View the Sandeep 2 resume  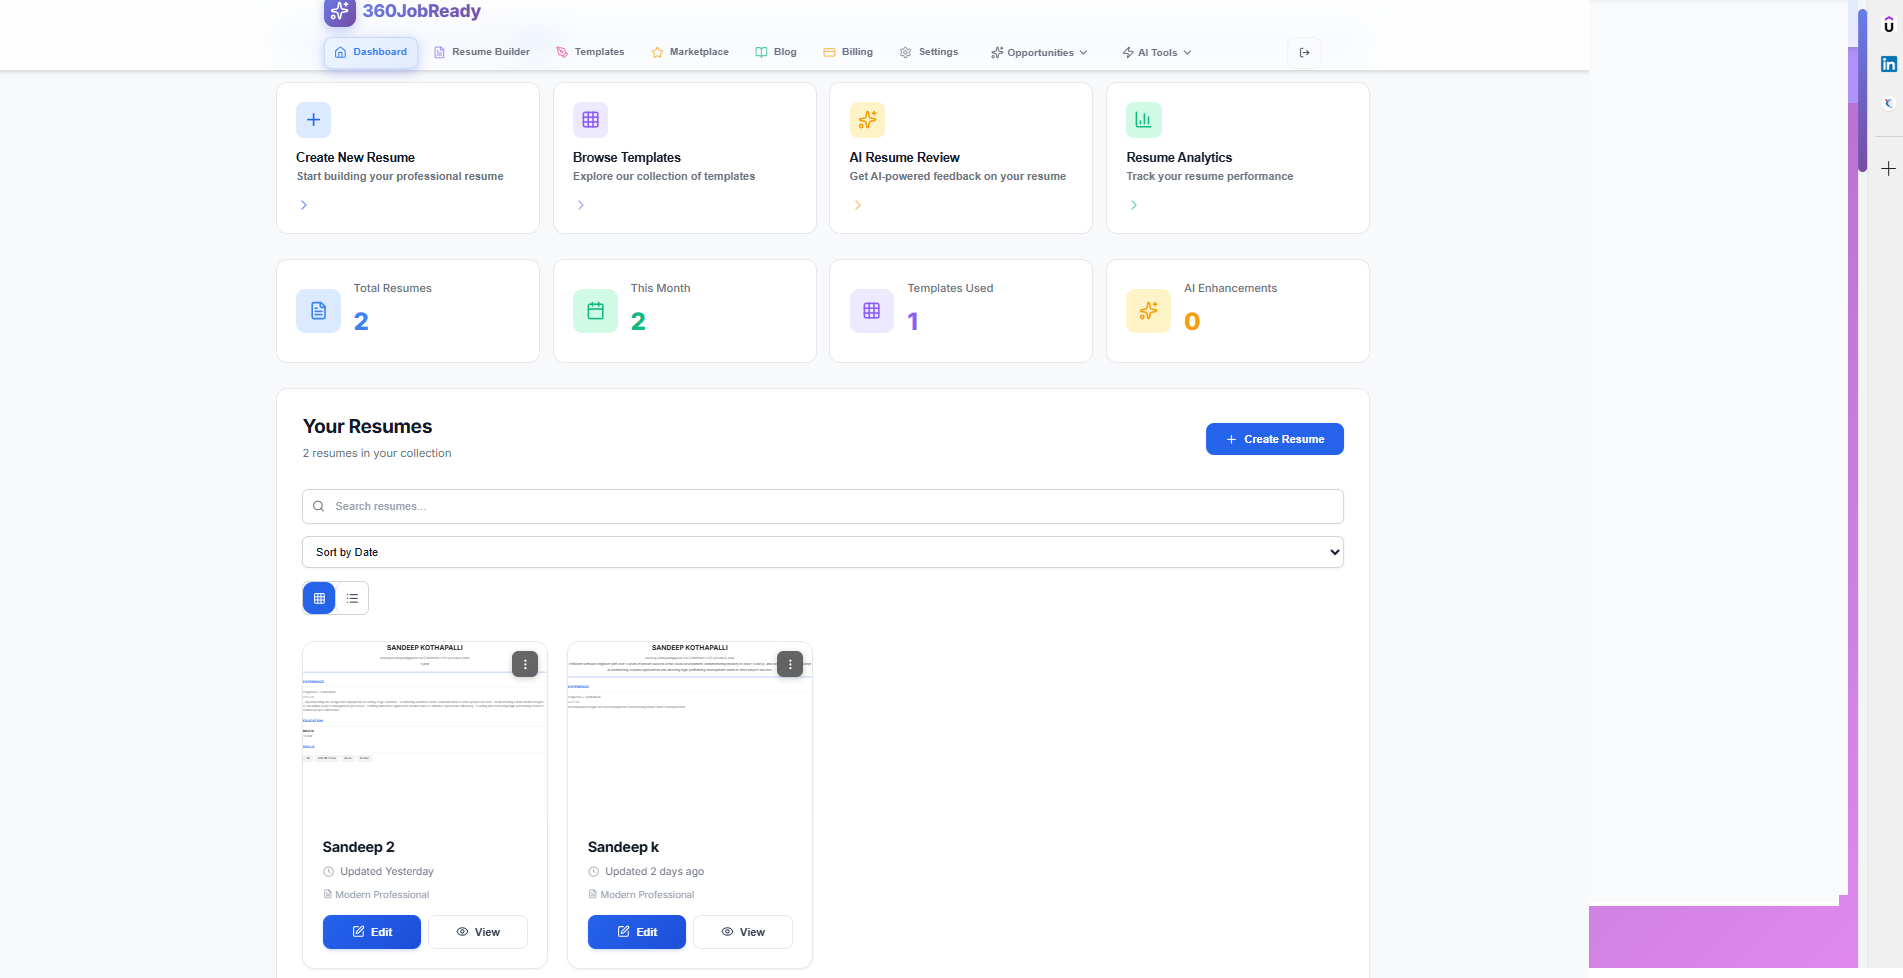(478, 932)
